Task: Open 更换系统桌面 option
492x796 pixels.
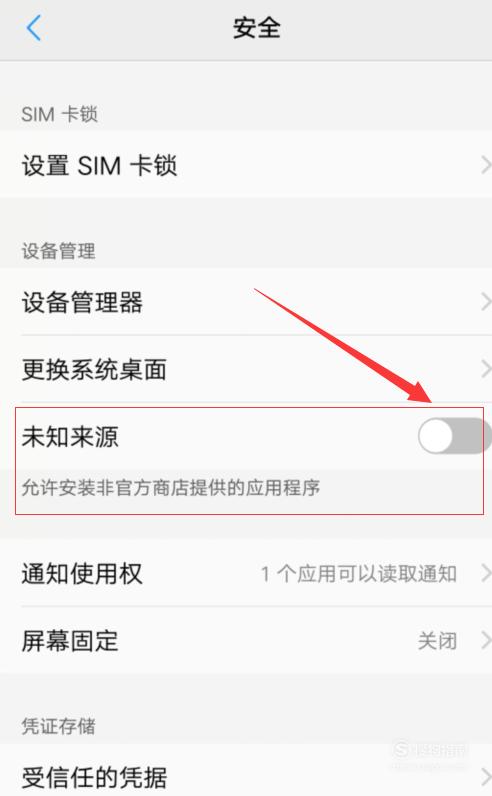Action: pos(246,369)
